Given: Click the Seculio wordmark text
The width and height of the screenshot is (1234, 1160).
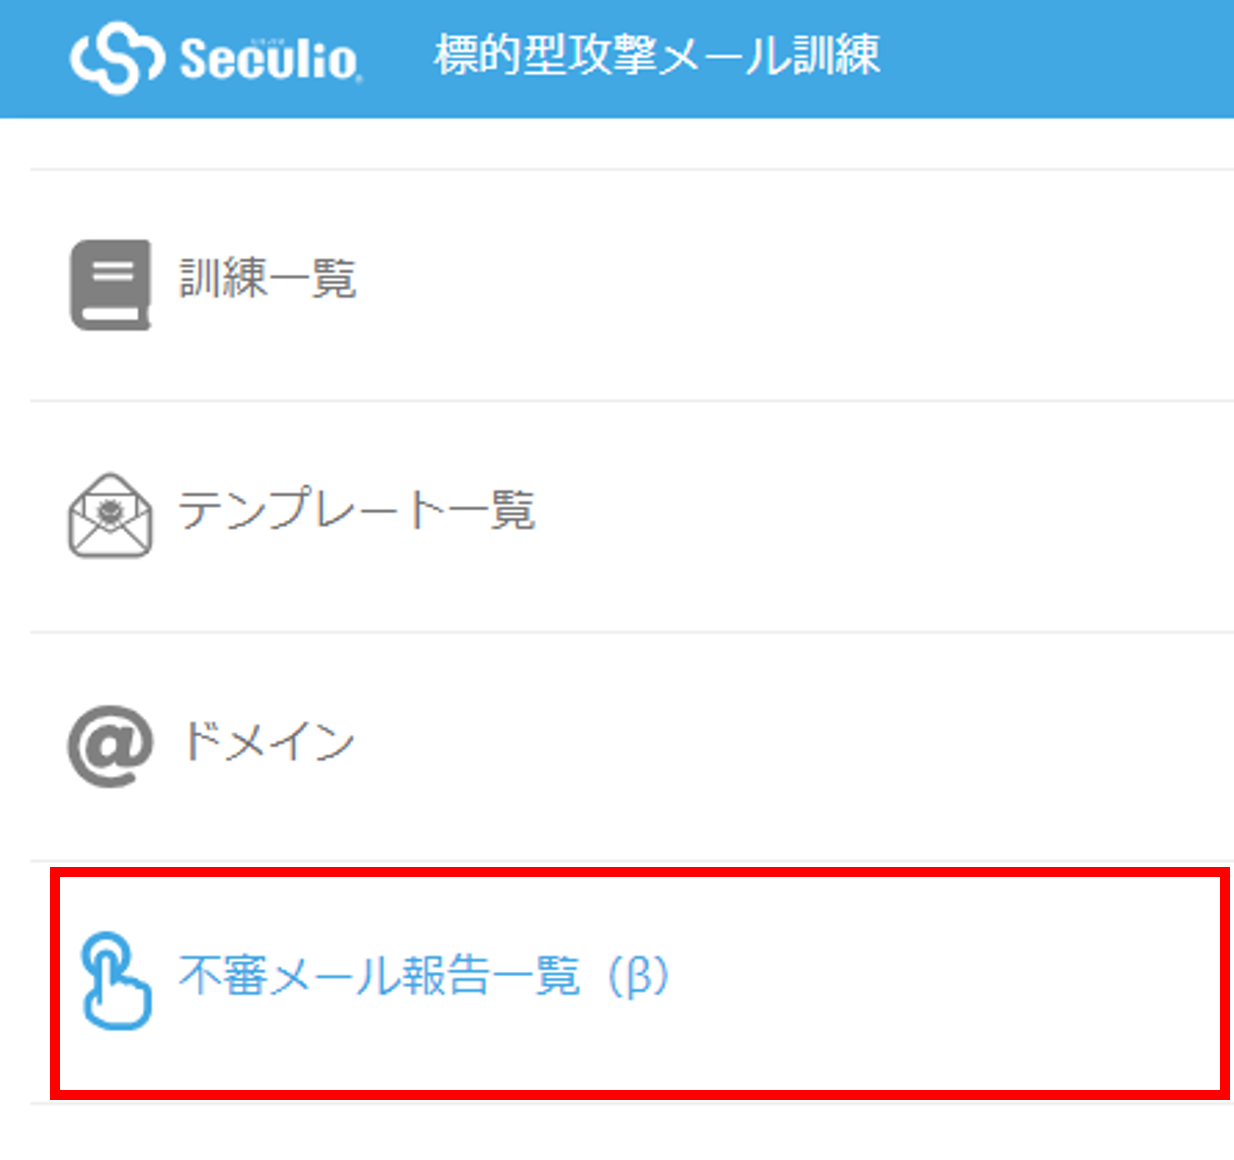Looking at the screenshot, I should click(269, 59).
